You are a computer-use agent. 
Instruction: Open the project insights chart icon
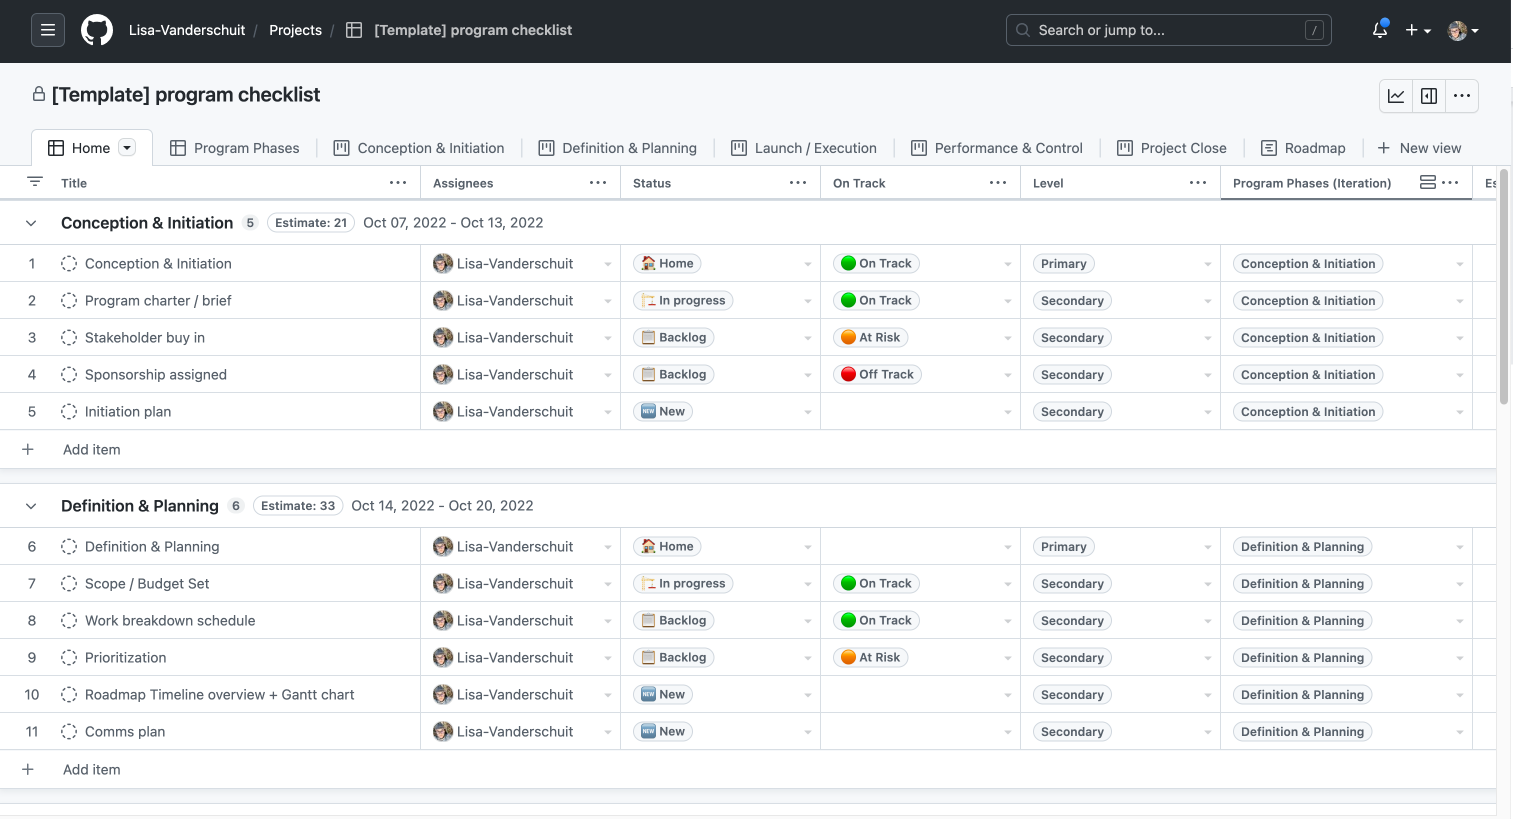click(x=1396, y=96)
